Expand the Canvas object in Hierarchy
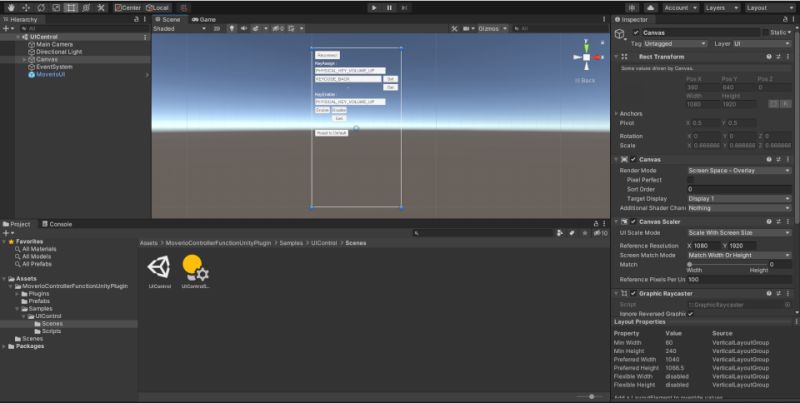 click(23, 60)
